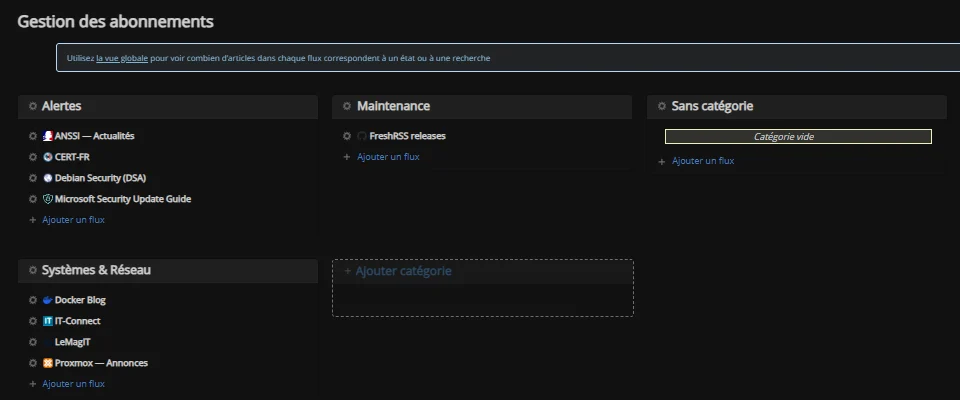960x400 pixels.
Task: Click gear icon beside CERT-FR
Action: [33, 157]
